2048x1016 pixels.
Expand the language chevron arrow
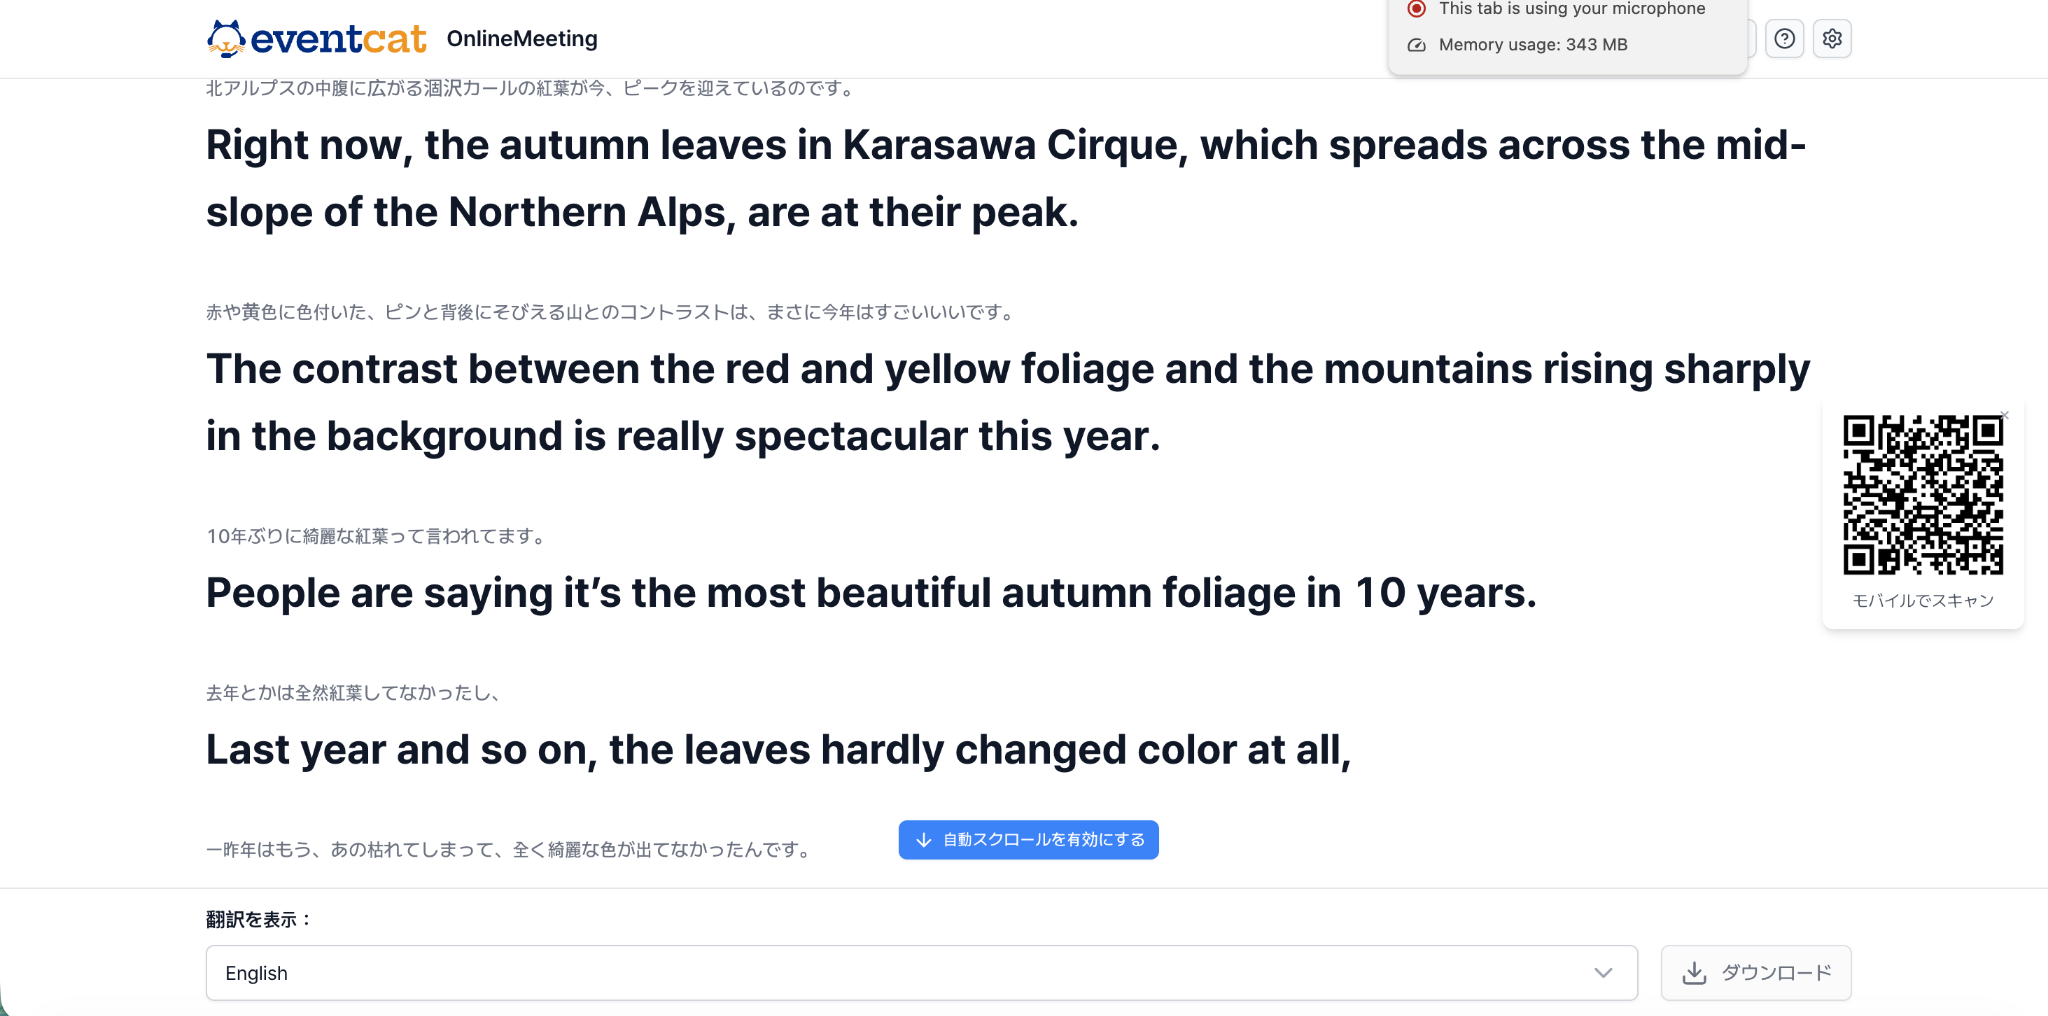point(1603,973)
